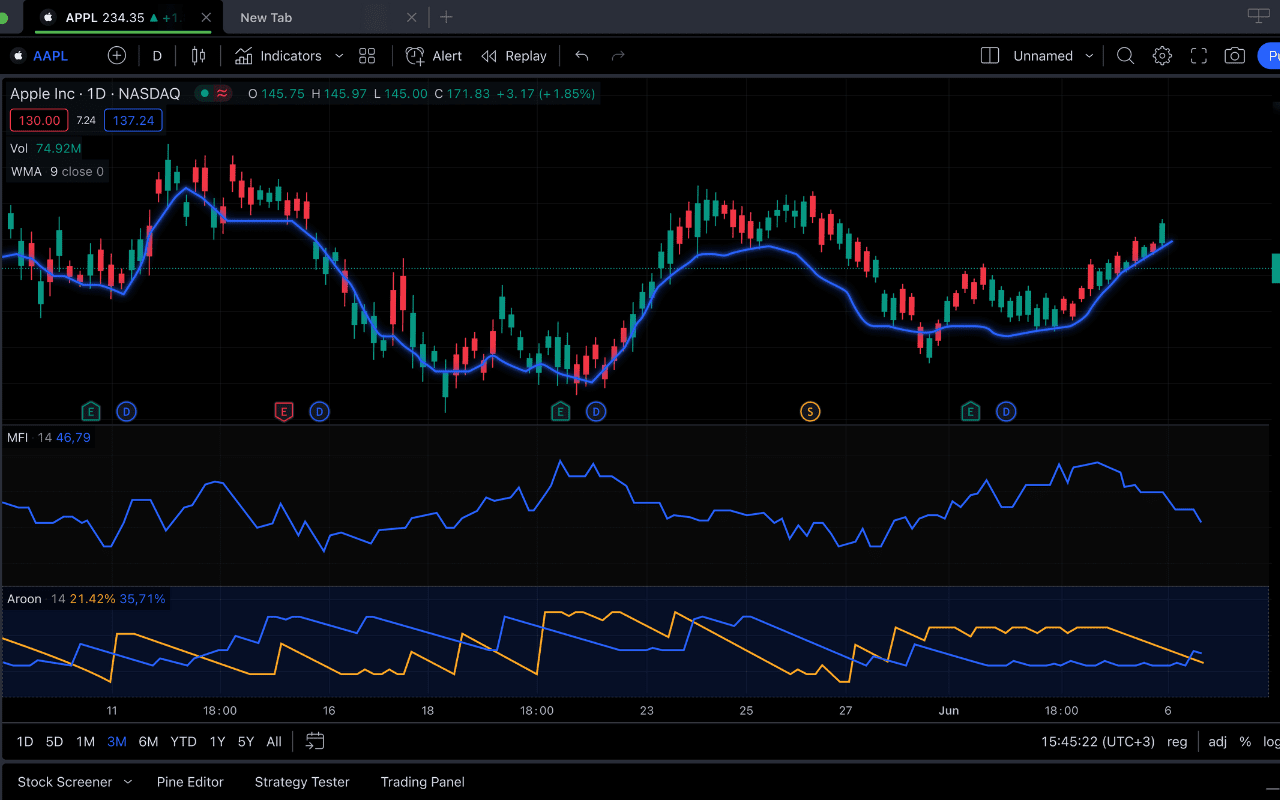The width and height of the screenshot is (1280, 800).
Task: Open the Unnamed layout menu
Action: tap(1053, 56)
